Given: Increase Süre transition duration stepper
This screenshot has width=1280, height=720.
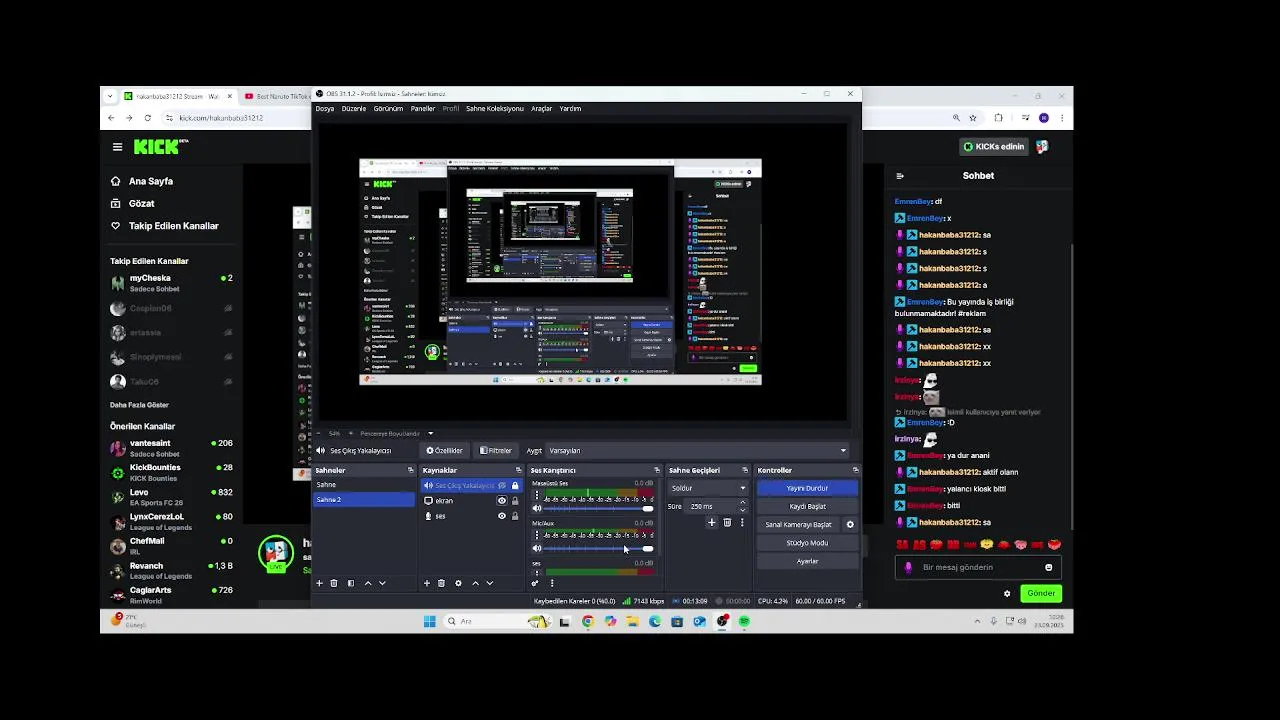Looking at the screenshot, I should pyautogui.click(x=742, y=503).
